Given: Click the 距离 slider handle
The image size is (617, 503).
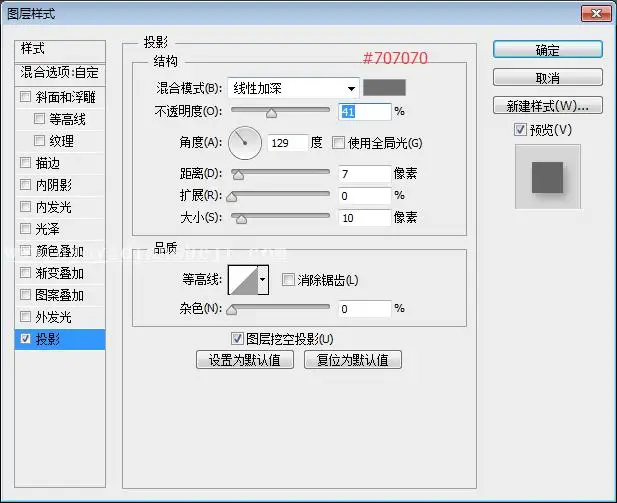Looking at the screenshot, I should (238, 175).
